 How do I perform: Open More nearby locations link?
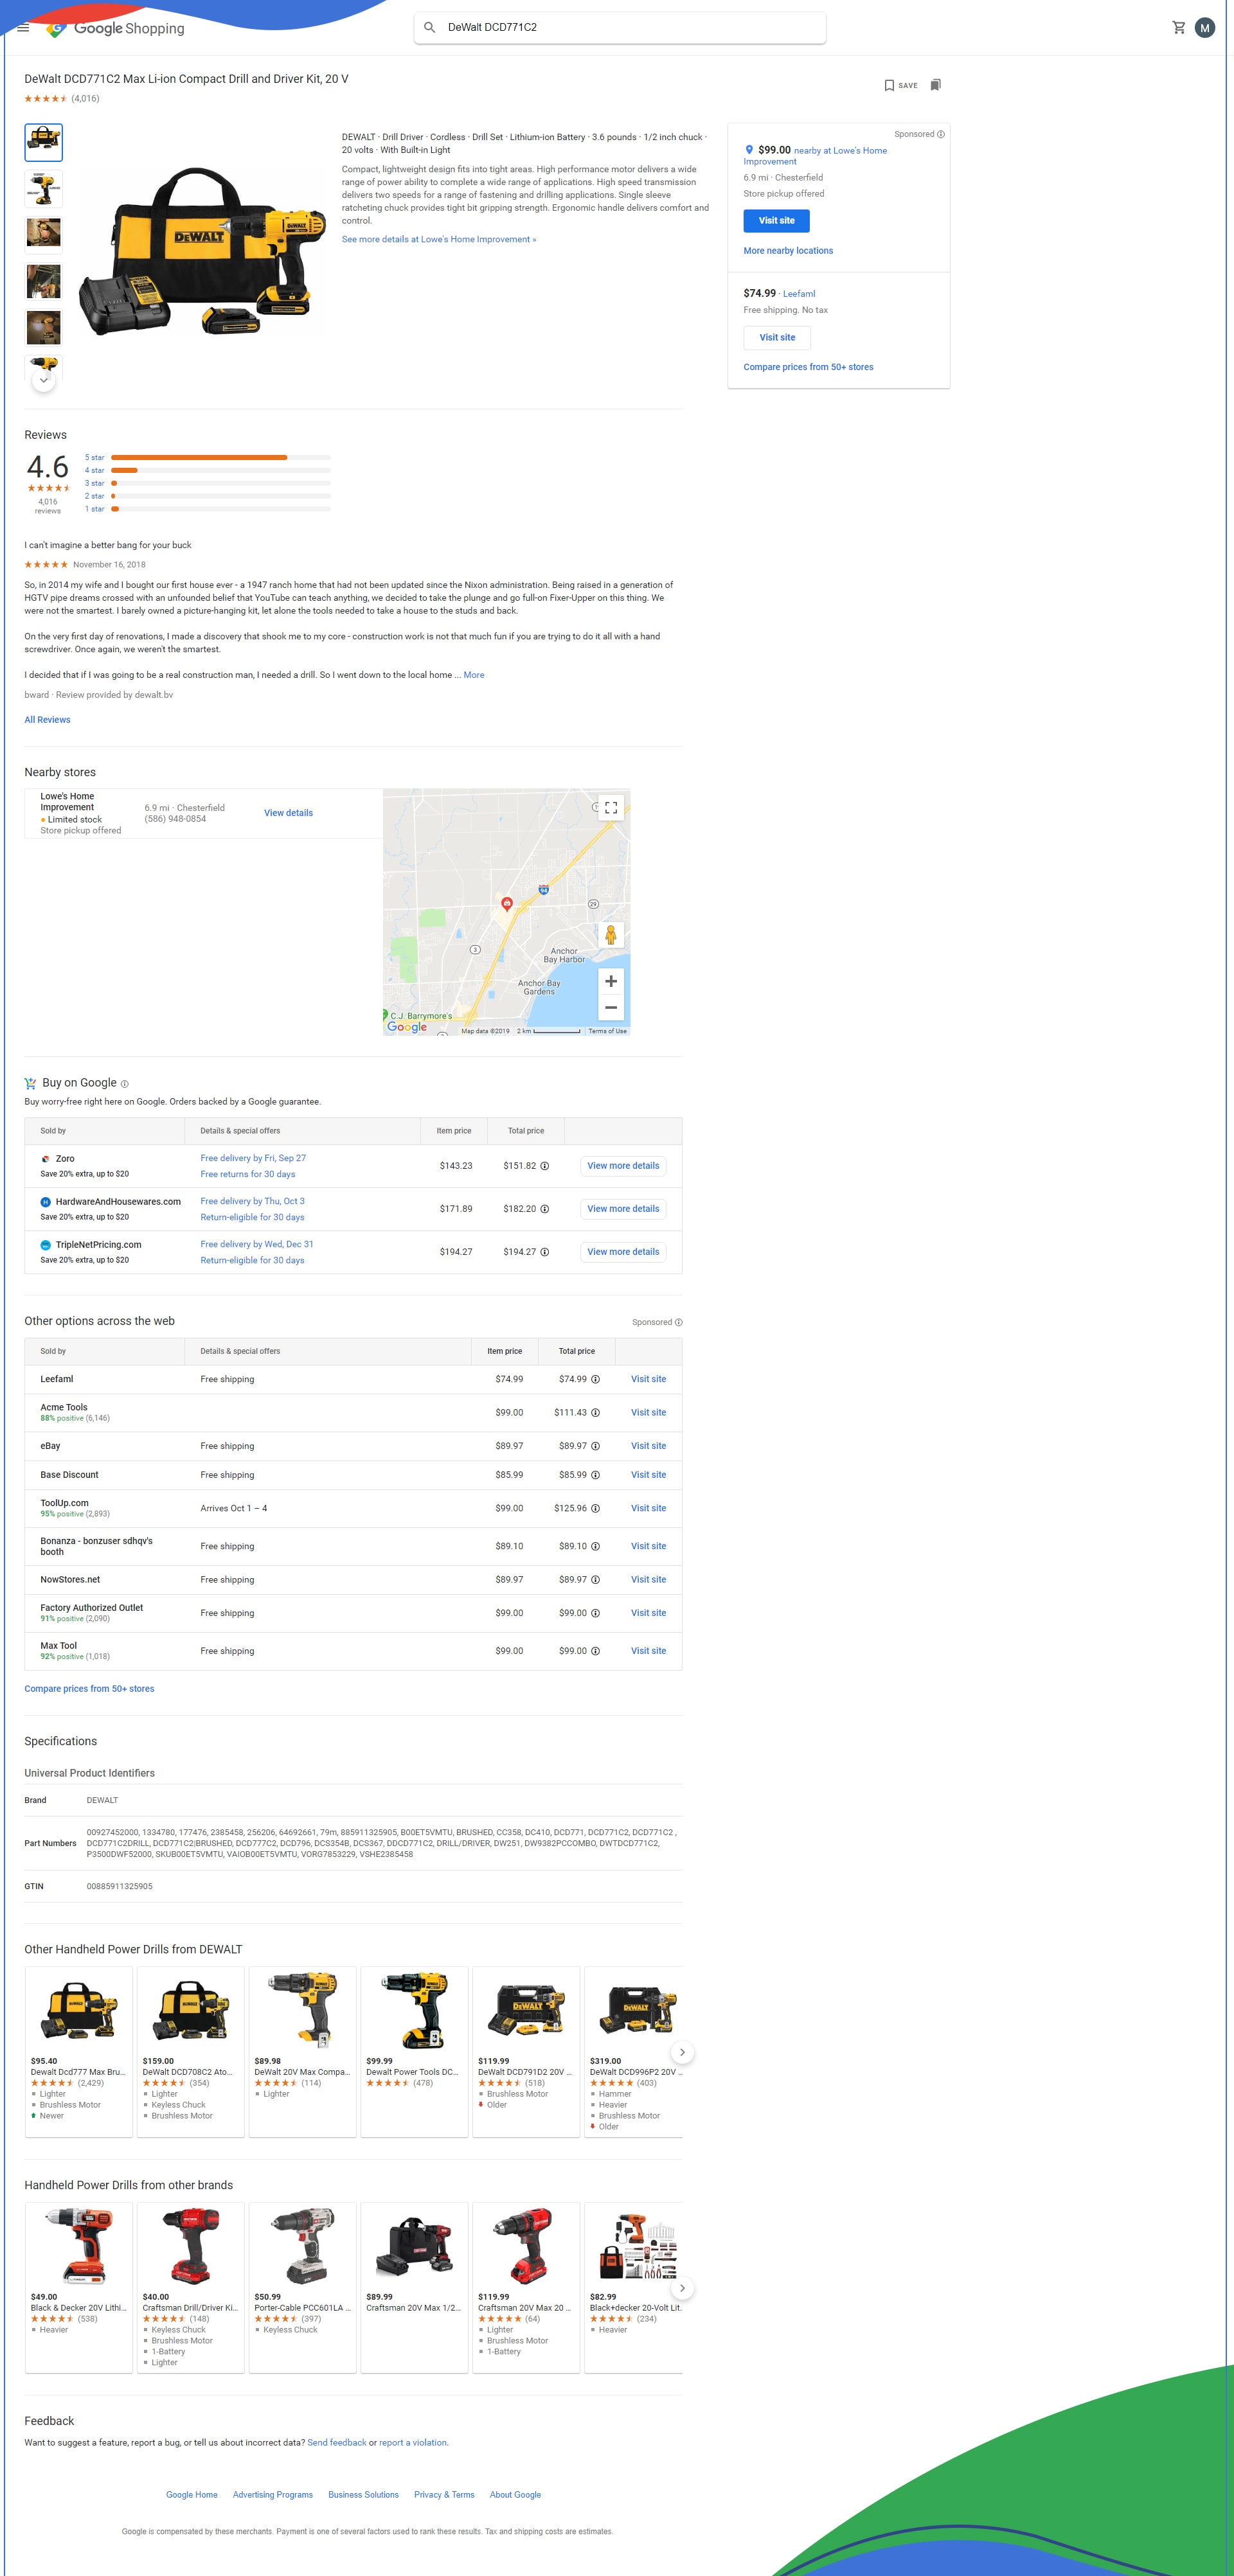[x=788, y=251]
